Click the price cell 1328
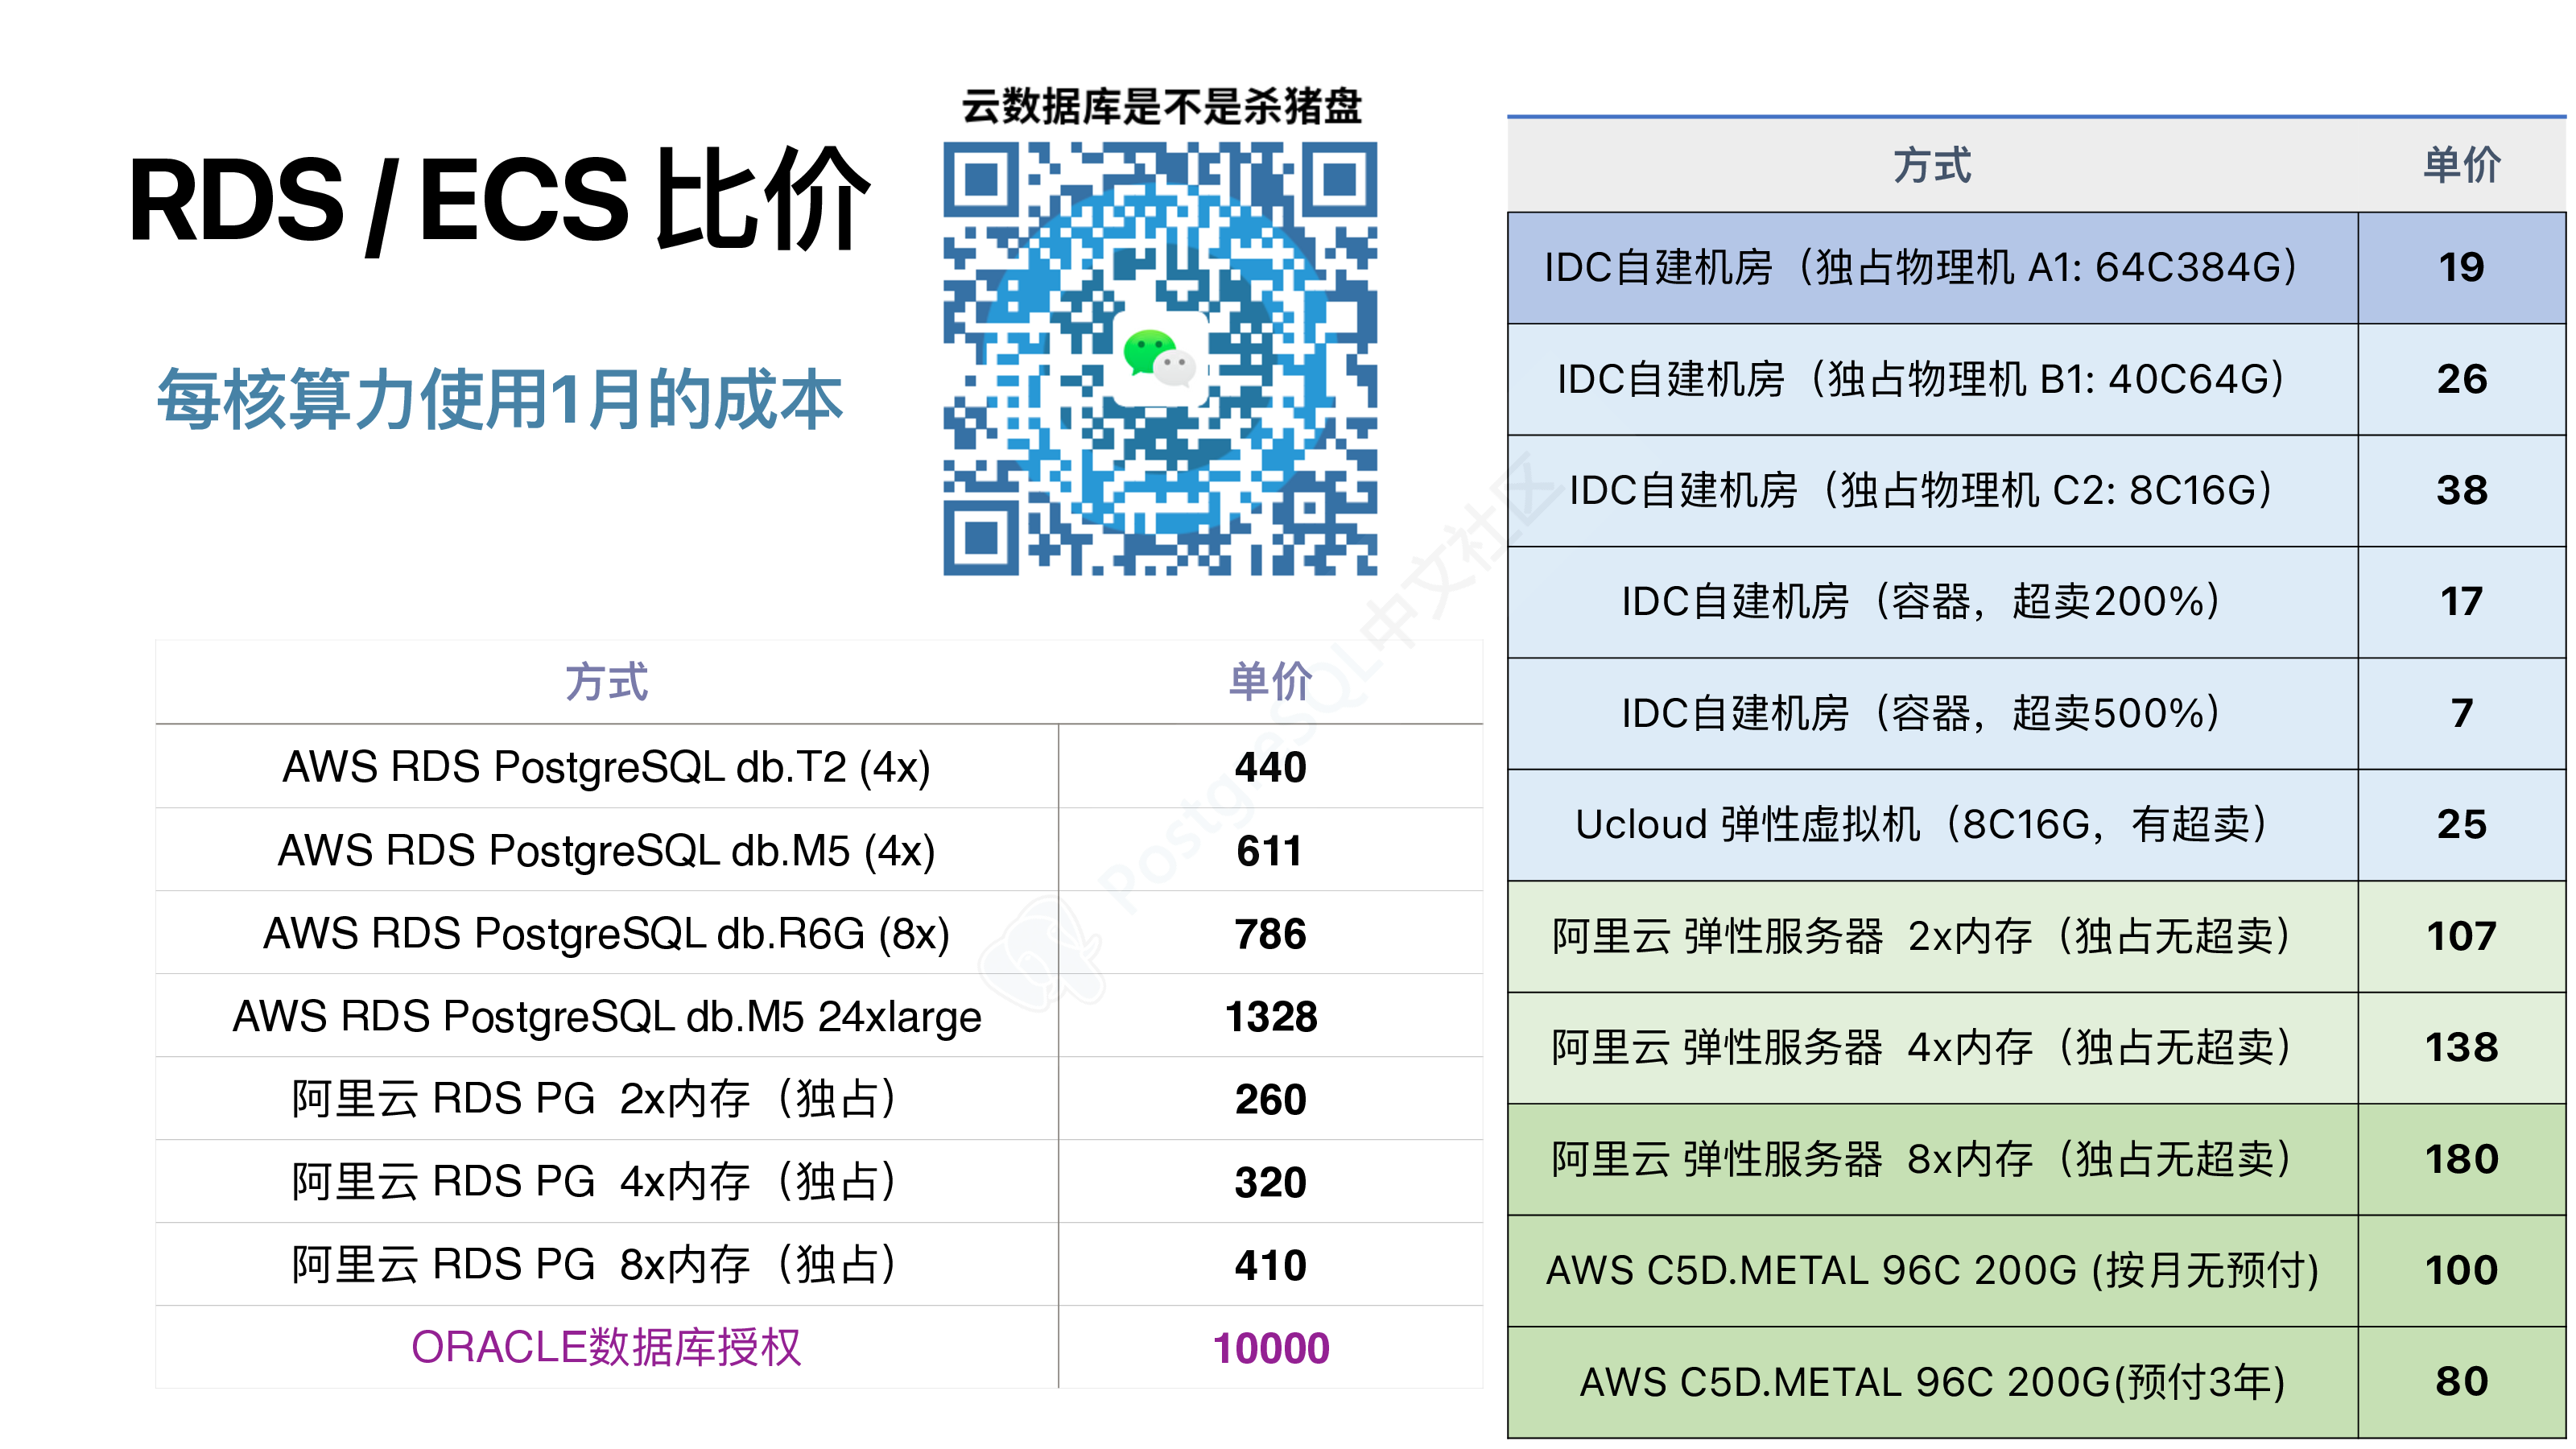 1270,1016
